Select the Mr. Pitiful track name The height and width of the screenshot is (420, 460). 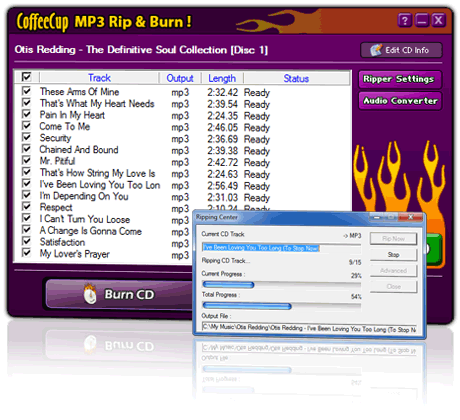click(x=57, y=161)
